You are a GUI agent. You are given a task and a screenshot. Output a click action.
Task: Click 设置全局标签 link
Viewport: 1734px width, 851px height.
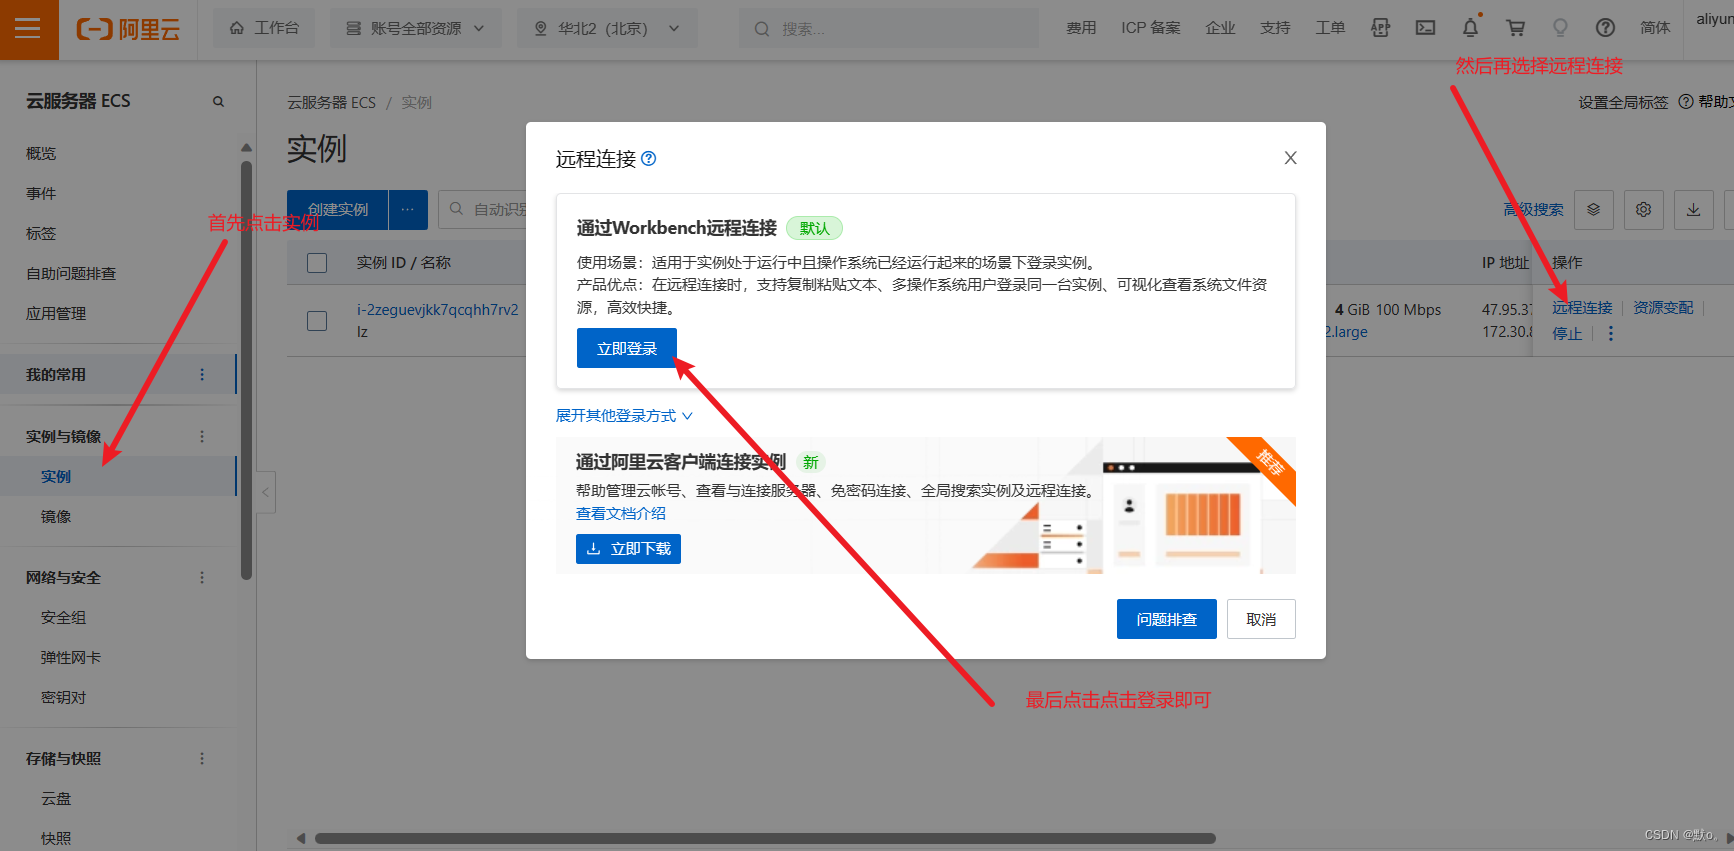[x=1623, y=102]
